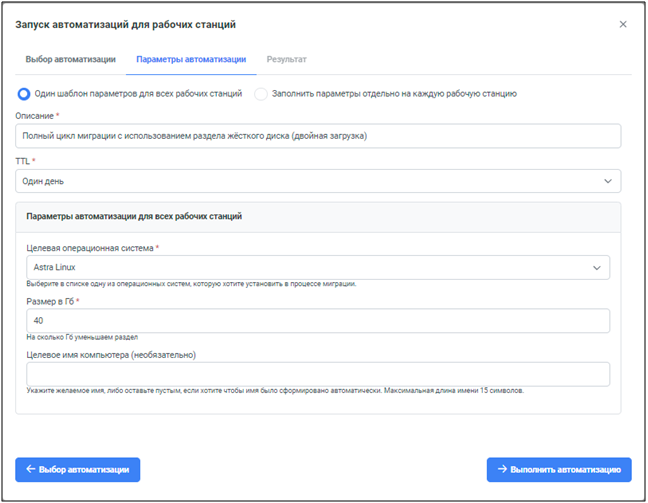This screenshot has width=648, height=503.
Task: Select 'Заполнить параметры отдельно' radio button
Action: pos(262,94)
